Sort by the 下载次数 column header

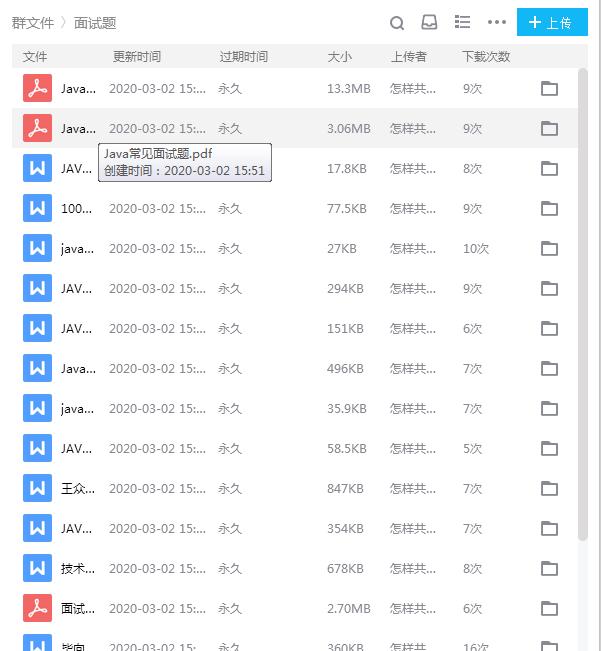[485, 57]
